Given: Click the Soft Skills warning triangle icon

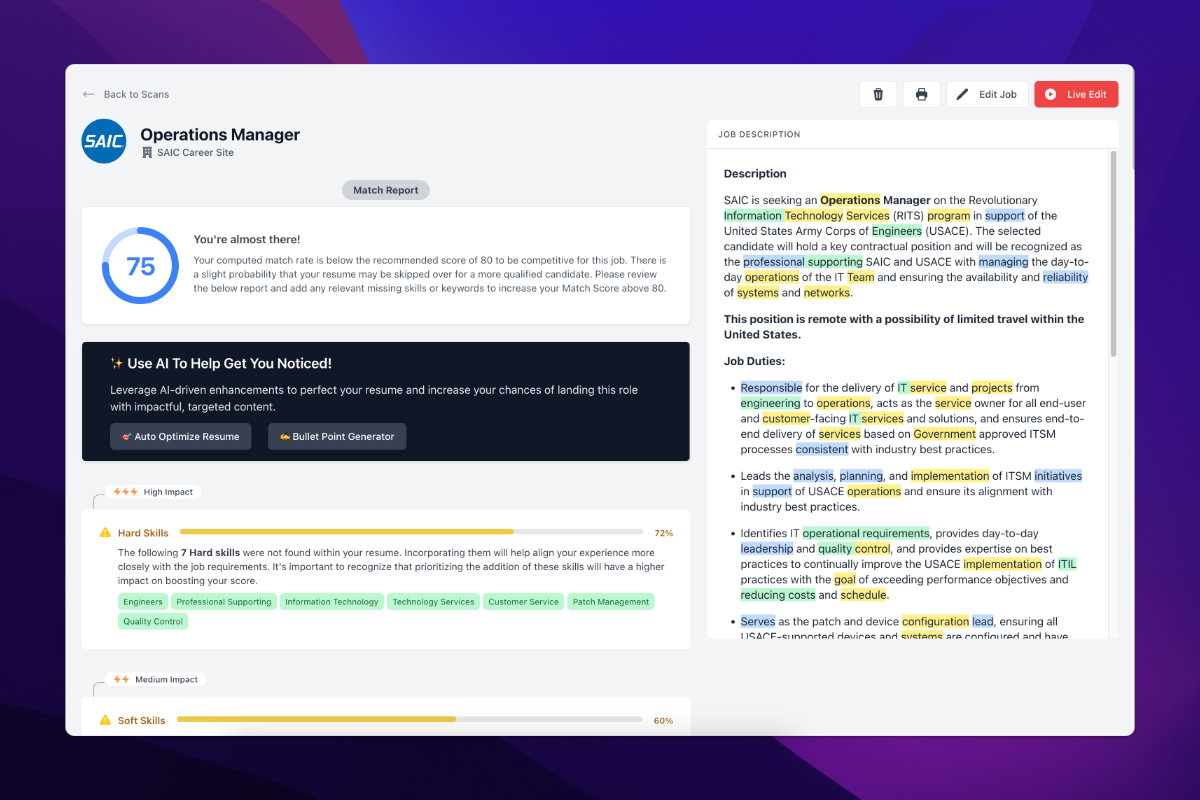Looking at the screenshot, I should 105,720.
